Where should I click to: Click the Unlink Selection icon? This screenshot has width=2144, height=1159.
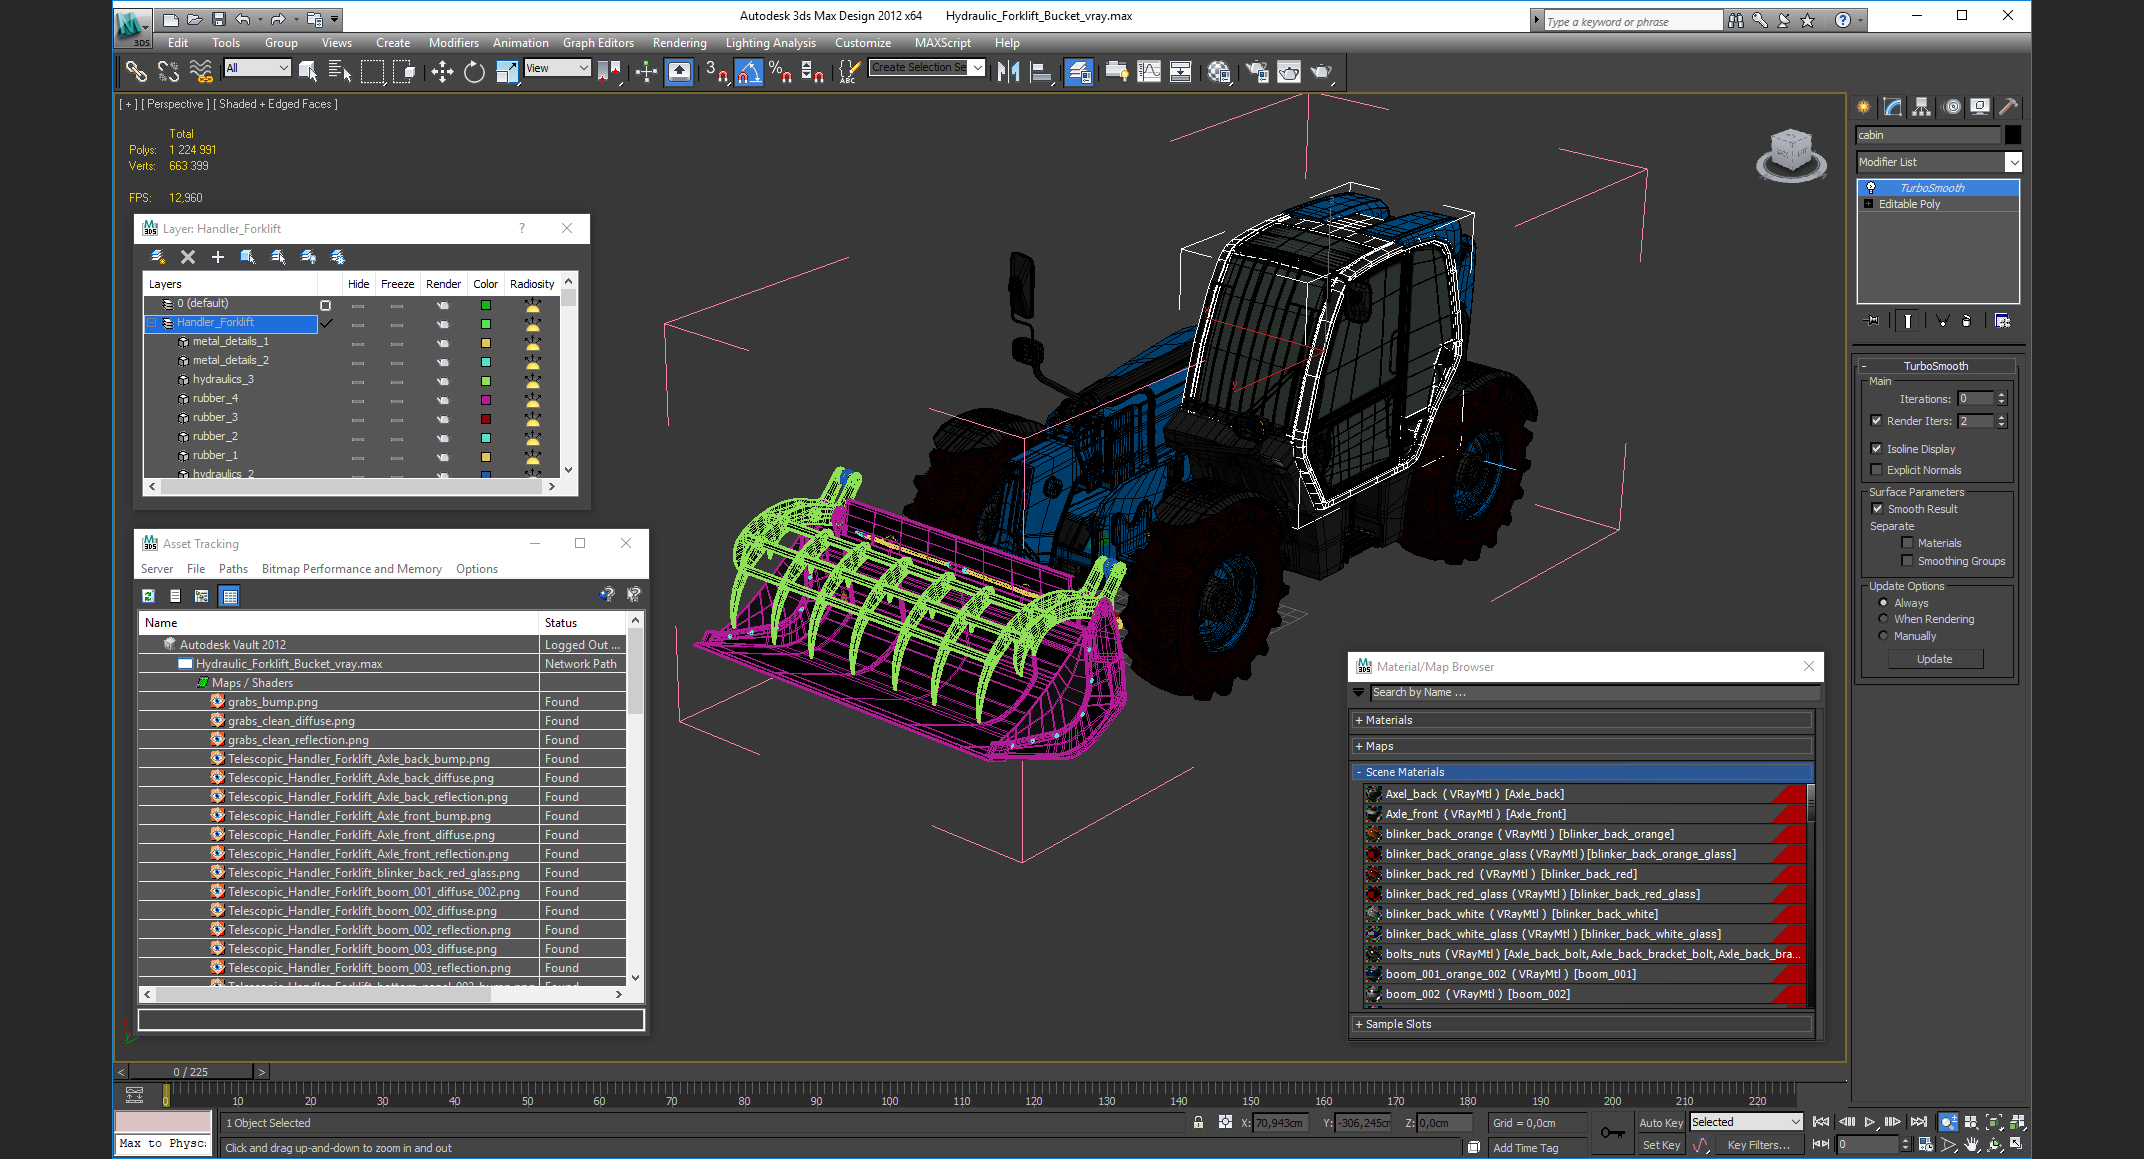click(168, 71)
